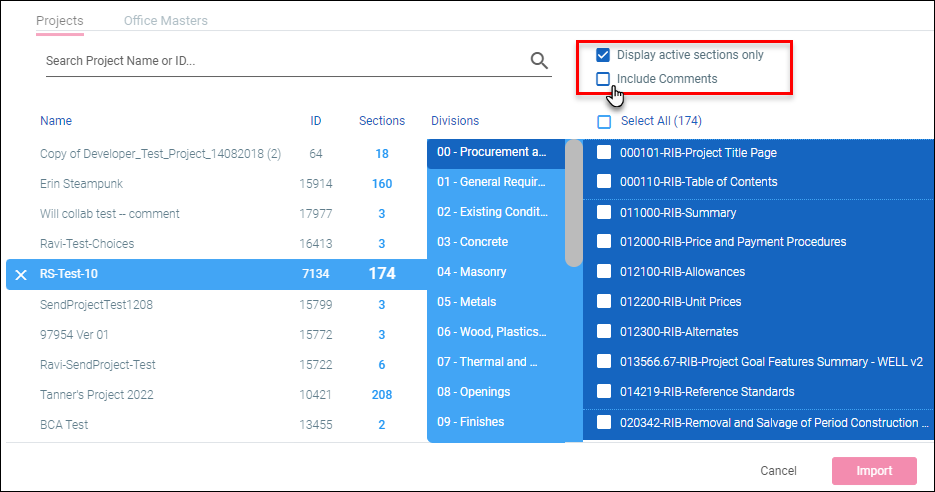The image size is (935, 492).
Task: Click the divisions list scrollbar thumb
Action: click(574, 203)
